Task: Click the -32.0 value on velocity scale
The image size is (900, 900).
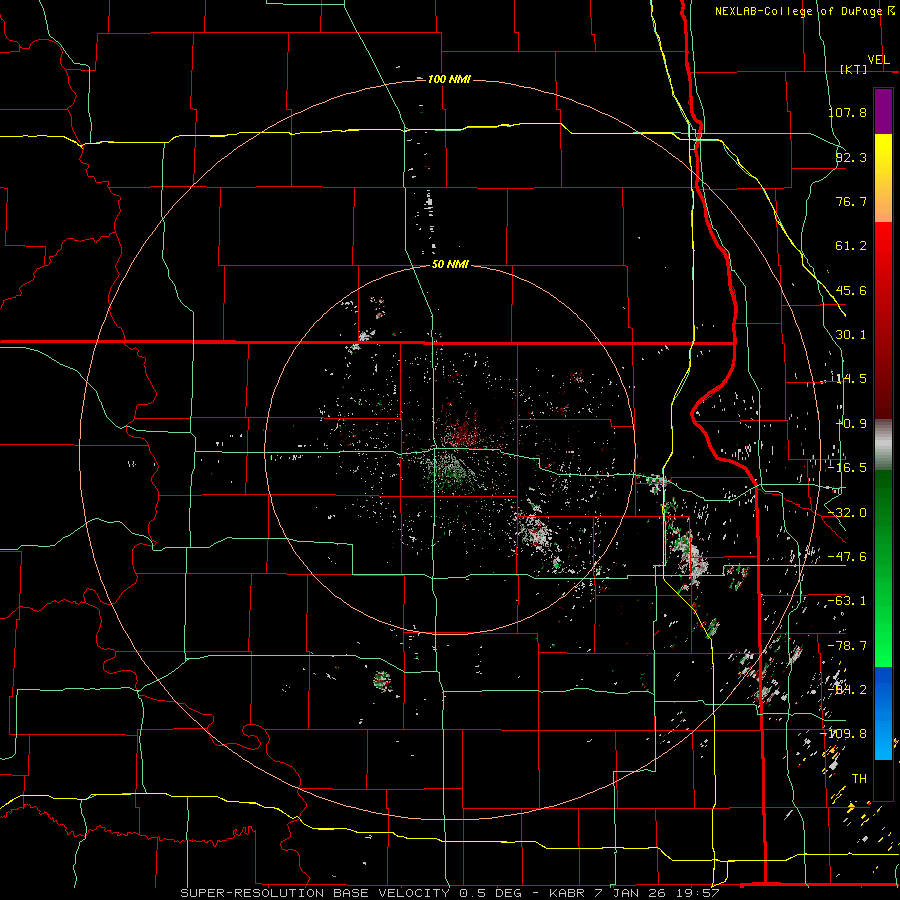Action: [847, 513]
